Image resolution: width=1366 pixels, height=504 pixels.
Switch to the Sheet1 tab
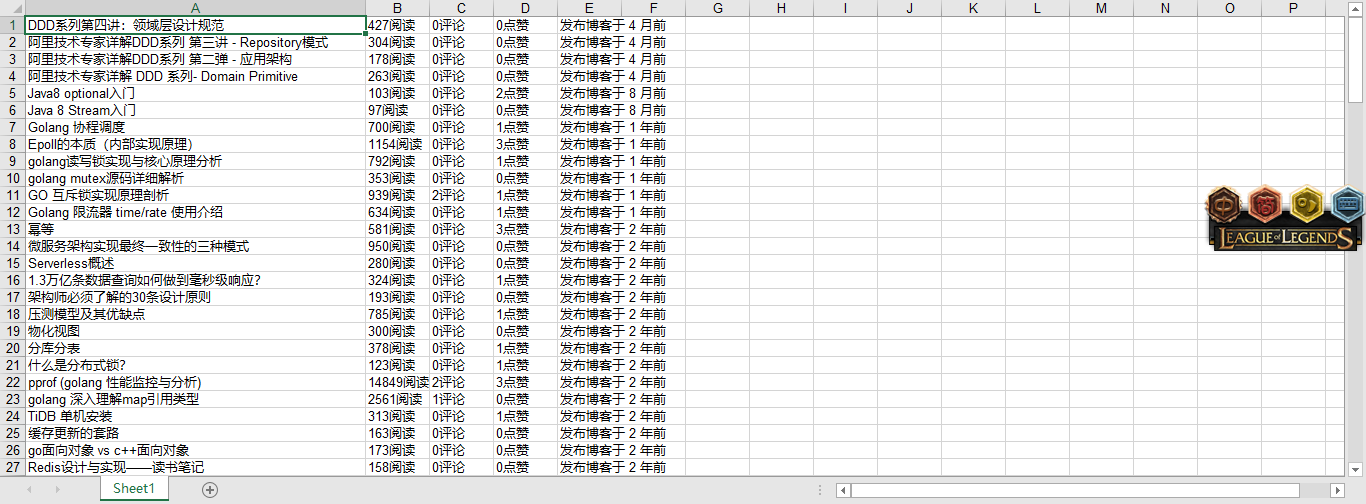[x=133, y=489]
